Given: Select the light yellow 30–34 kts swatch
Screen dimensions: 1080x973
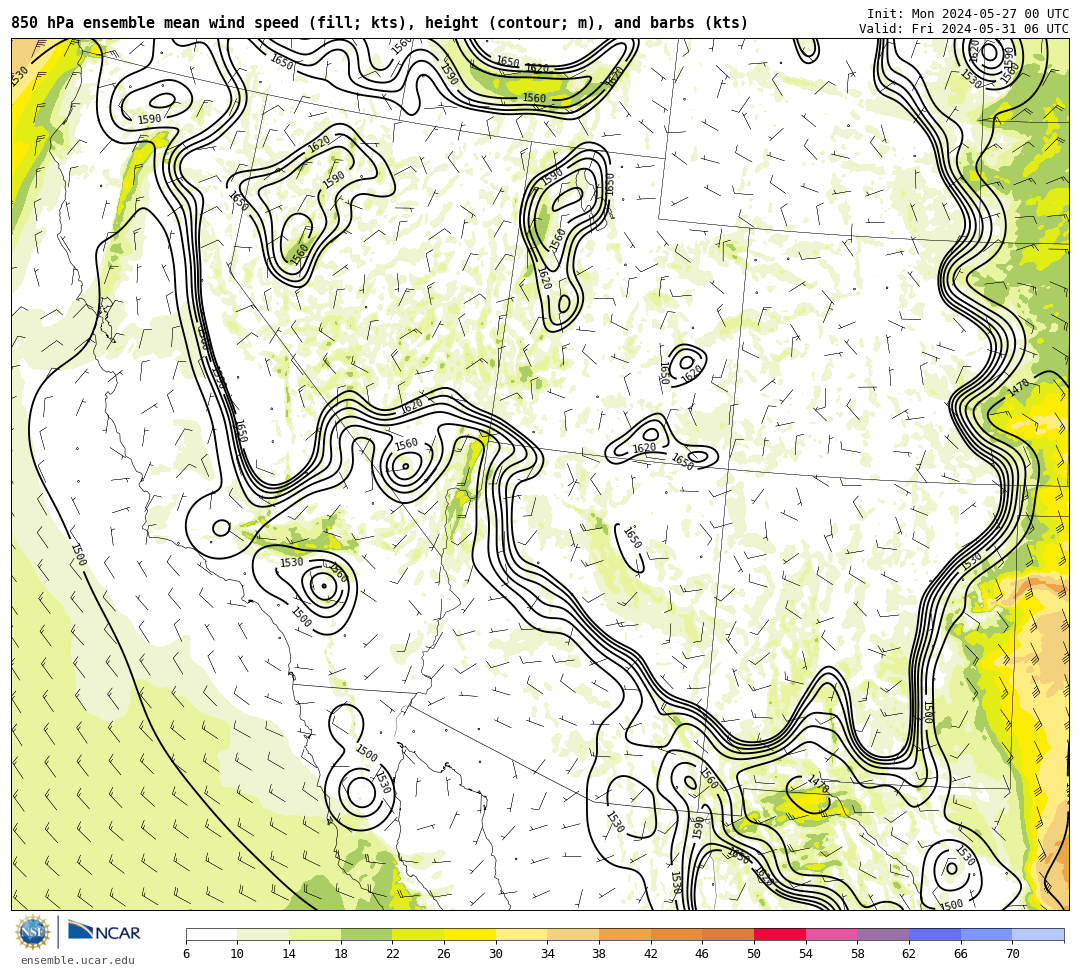Looking at the screenshot, I should click(521, 934).
